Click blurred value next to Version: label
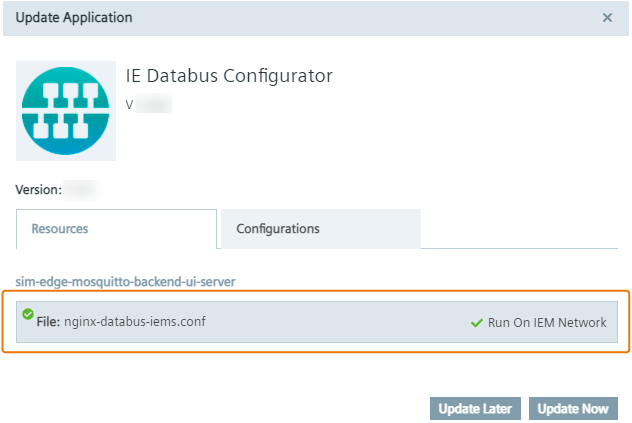Screen dimensions: 632x423 coord(82,189)
